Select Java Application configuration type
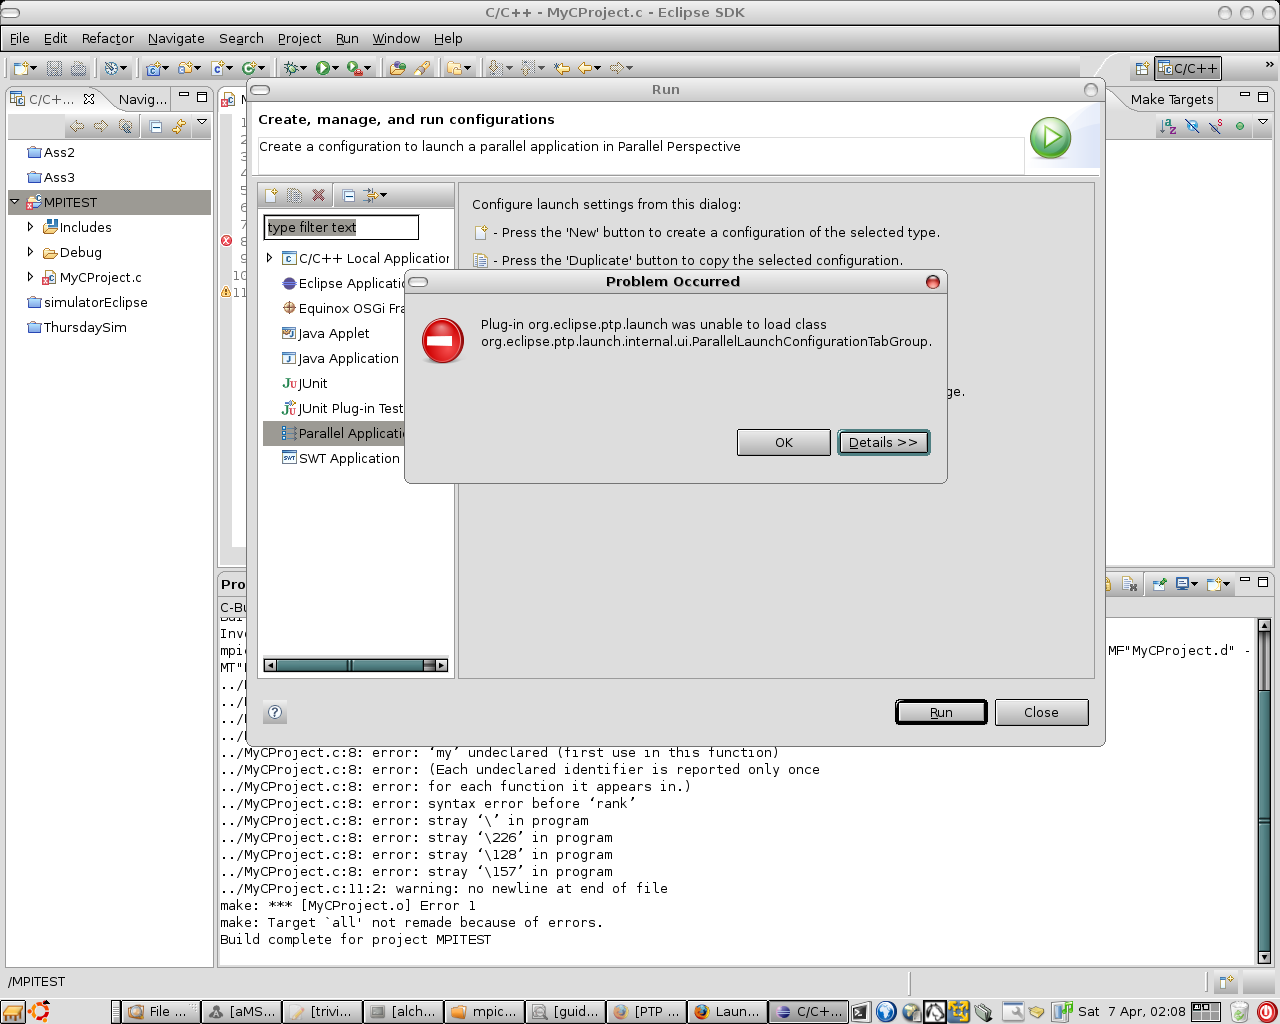Screen dimensions: 1280x1024 pyautogui.click(x=340, y=358)
